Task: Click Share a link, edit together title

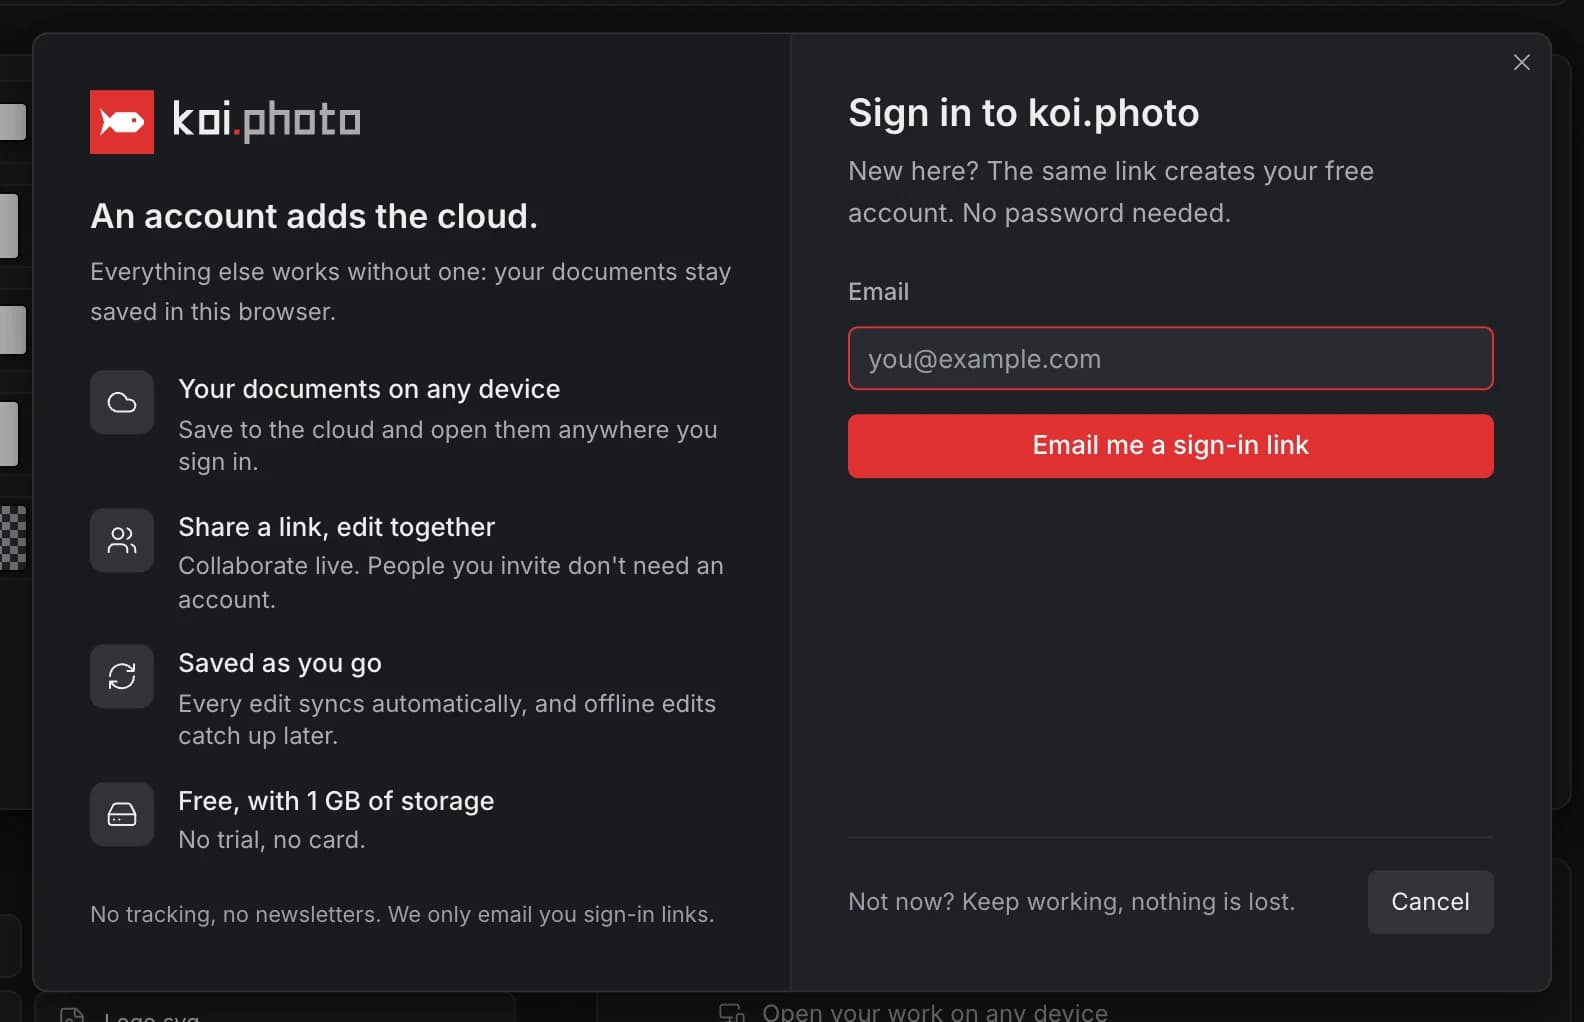Action: [x=336, y=527]
